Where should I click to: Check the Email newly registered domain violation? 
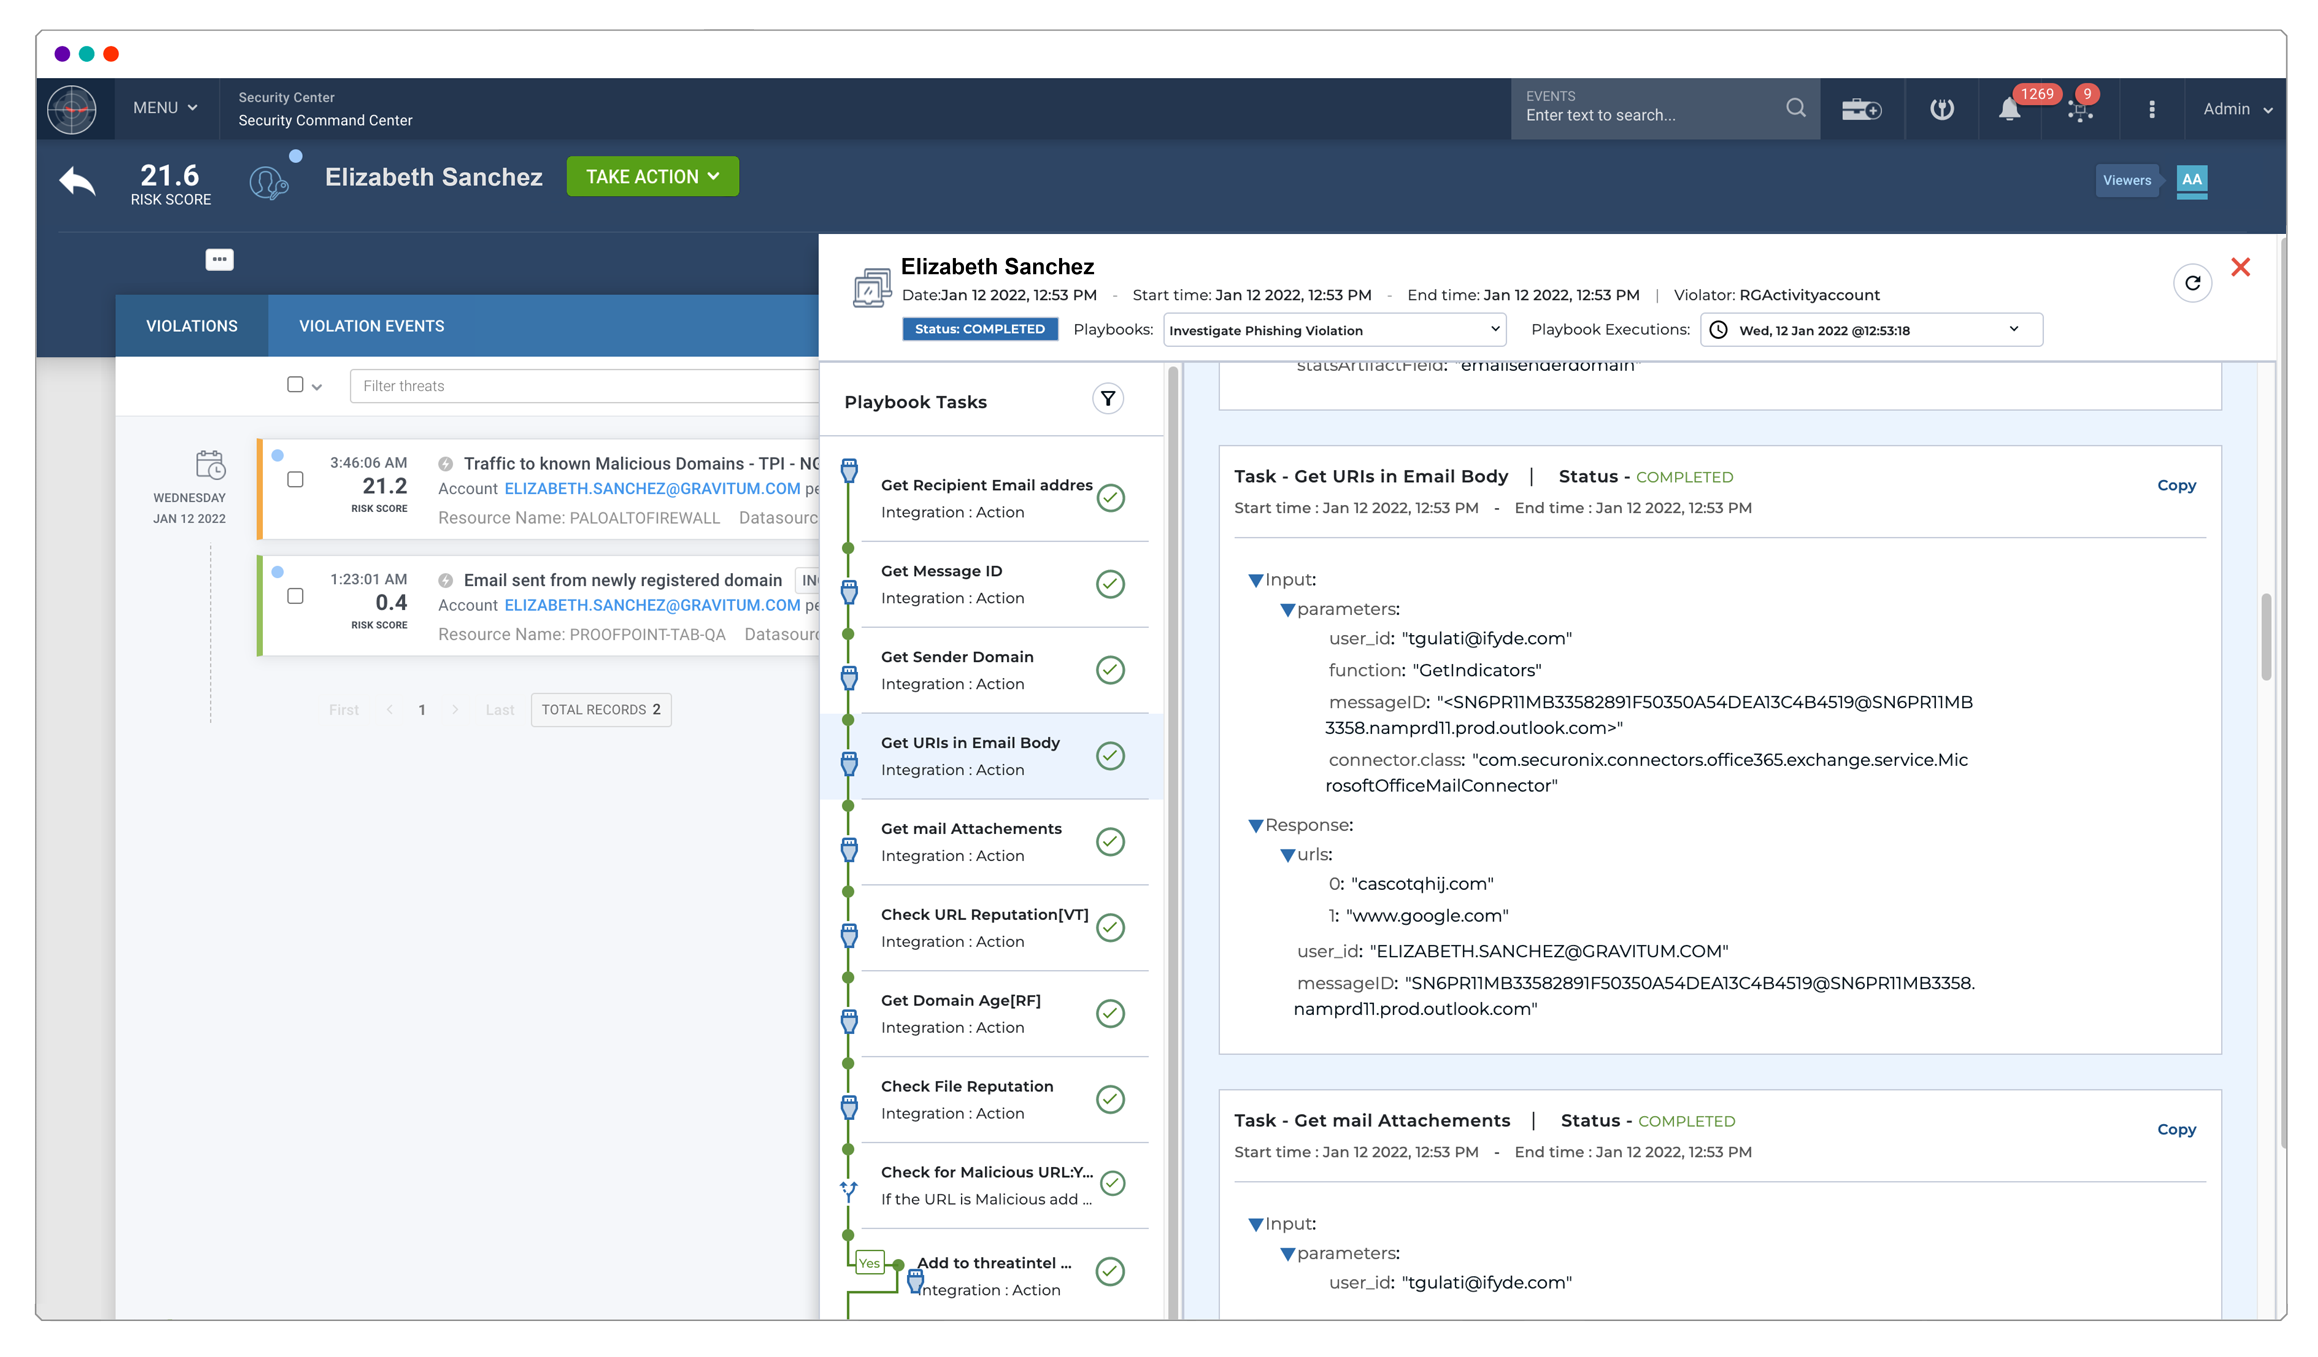(295, 596)
